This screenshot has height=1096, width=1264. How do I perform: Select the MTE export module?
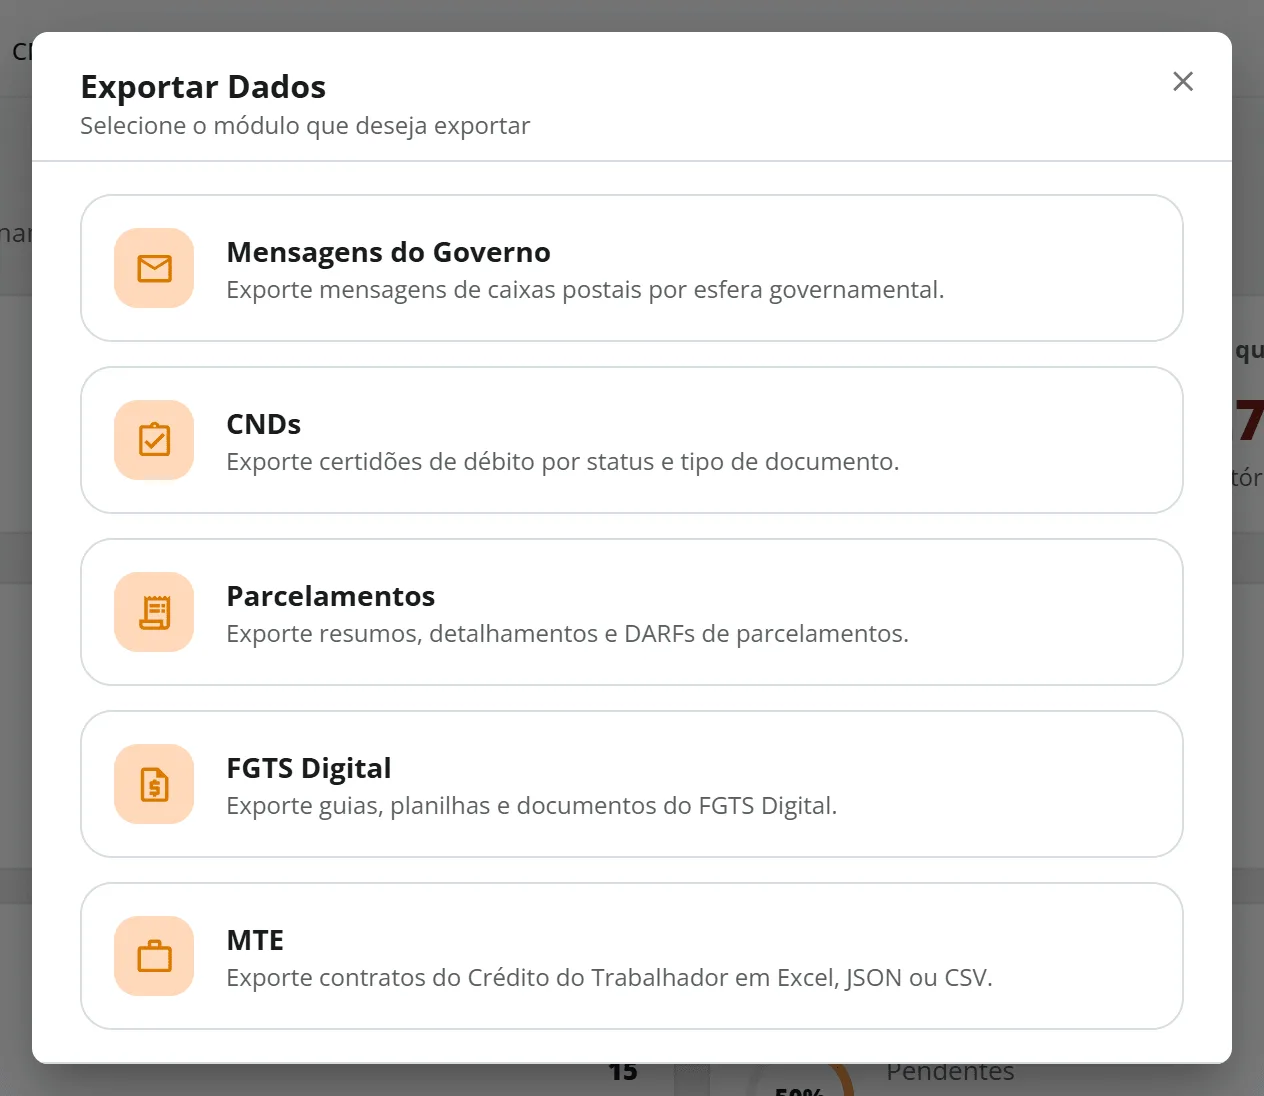click(632, 956)
